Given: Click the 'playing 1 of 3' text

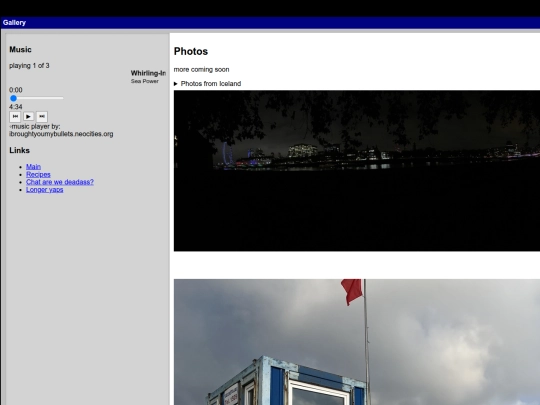Looking at the screenshot, I should (29, 65).
